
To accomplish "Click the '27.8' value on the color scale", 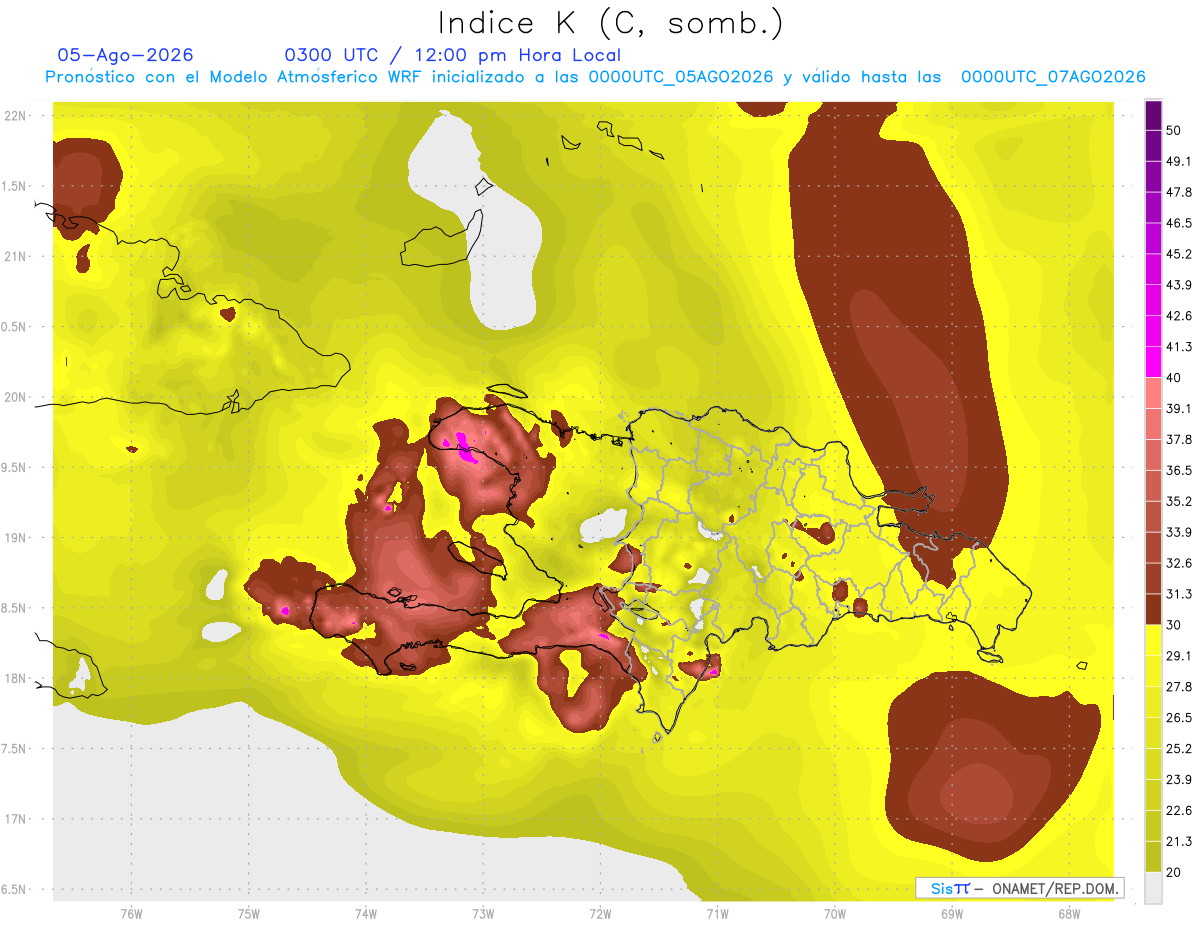I will click(1179, 687).
